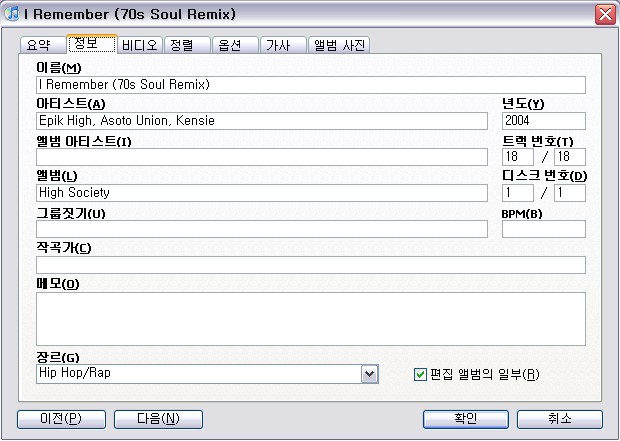Click the 앨범 field showing High Society
Image resolution: width=620 pixels, height=441 pixels.
tap(262, 193)
